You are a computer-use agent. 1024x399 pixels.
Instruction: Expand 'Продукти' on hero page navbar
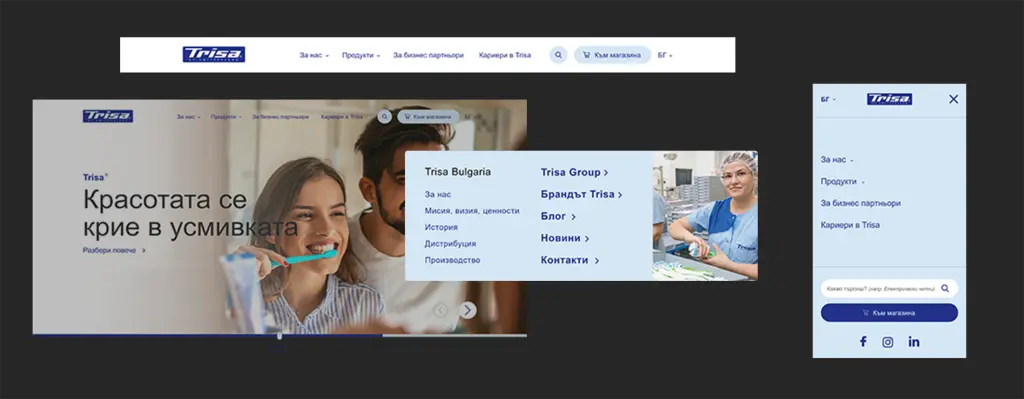click(x=226, y=117)
